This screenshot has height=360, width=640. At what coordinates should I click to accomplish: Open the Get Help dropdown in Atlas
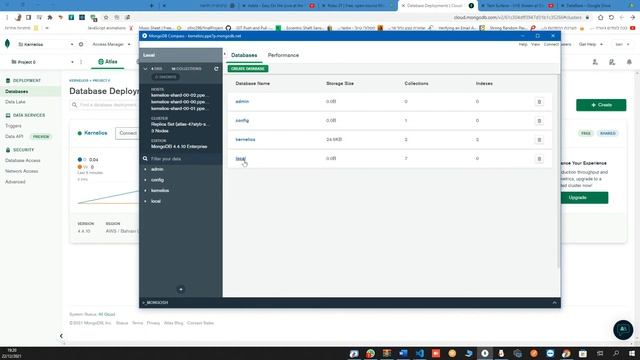pos(590,44)
